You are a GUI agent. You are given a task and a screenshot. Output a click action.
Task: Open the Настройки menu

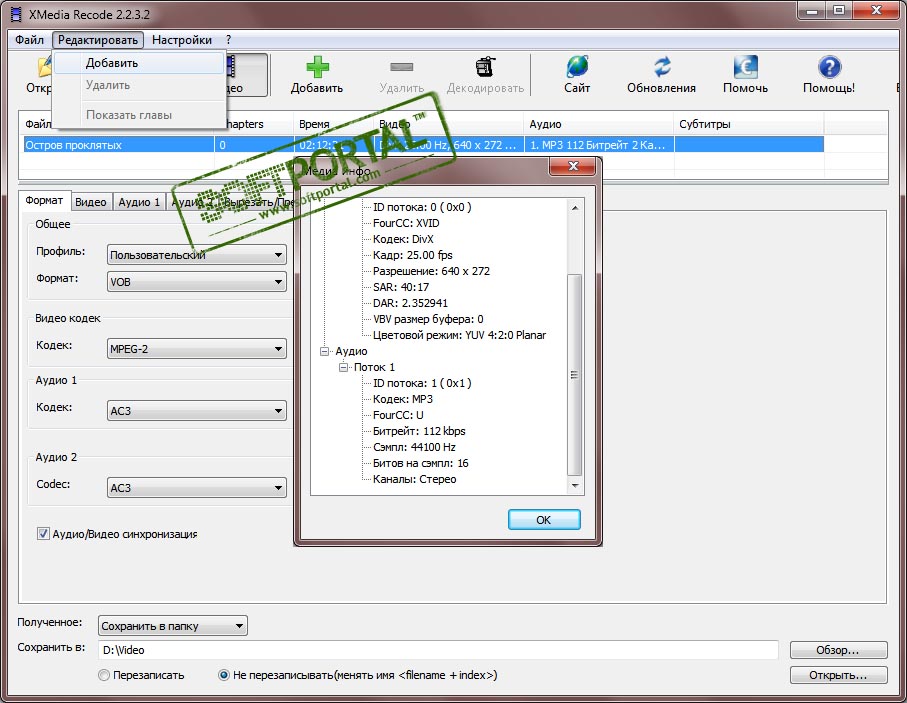click(x=182, y=40)
